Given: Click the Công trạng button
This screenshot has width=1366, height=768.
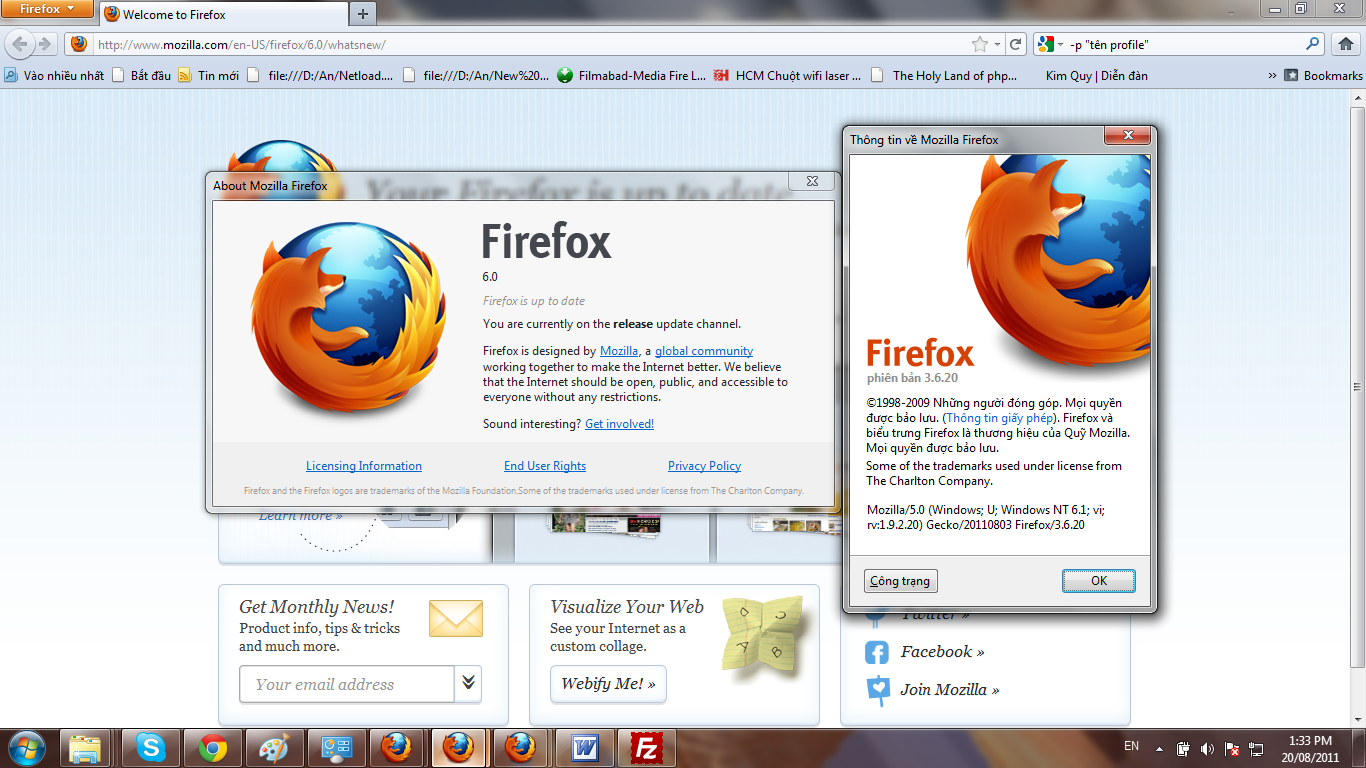Looking at the screenshot, I should [x=900, y=581].
